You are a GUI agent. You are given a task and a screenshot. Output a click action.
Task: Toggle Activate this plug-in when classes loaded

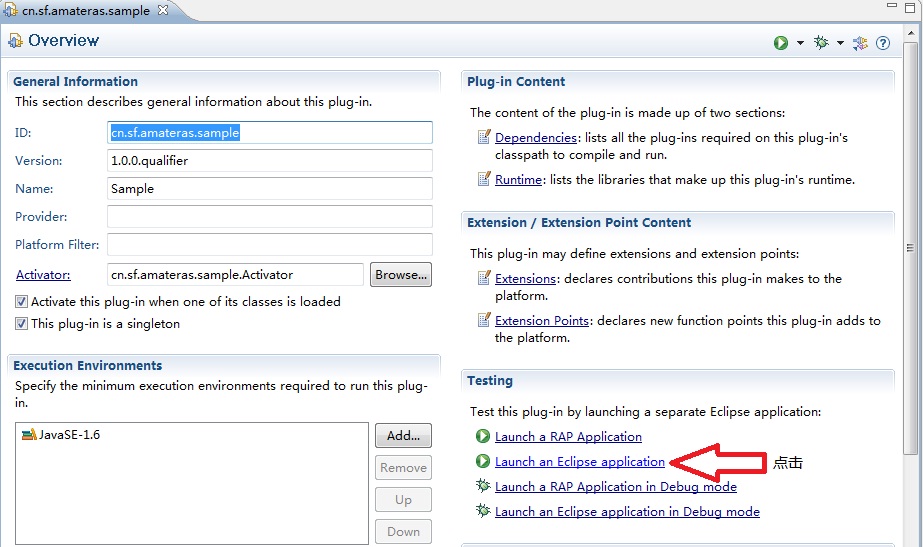point(21,301)
